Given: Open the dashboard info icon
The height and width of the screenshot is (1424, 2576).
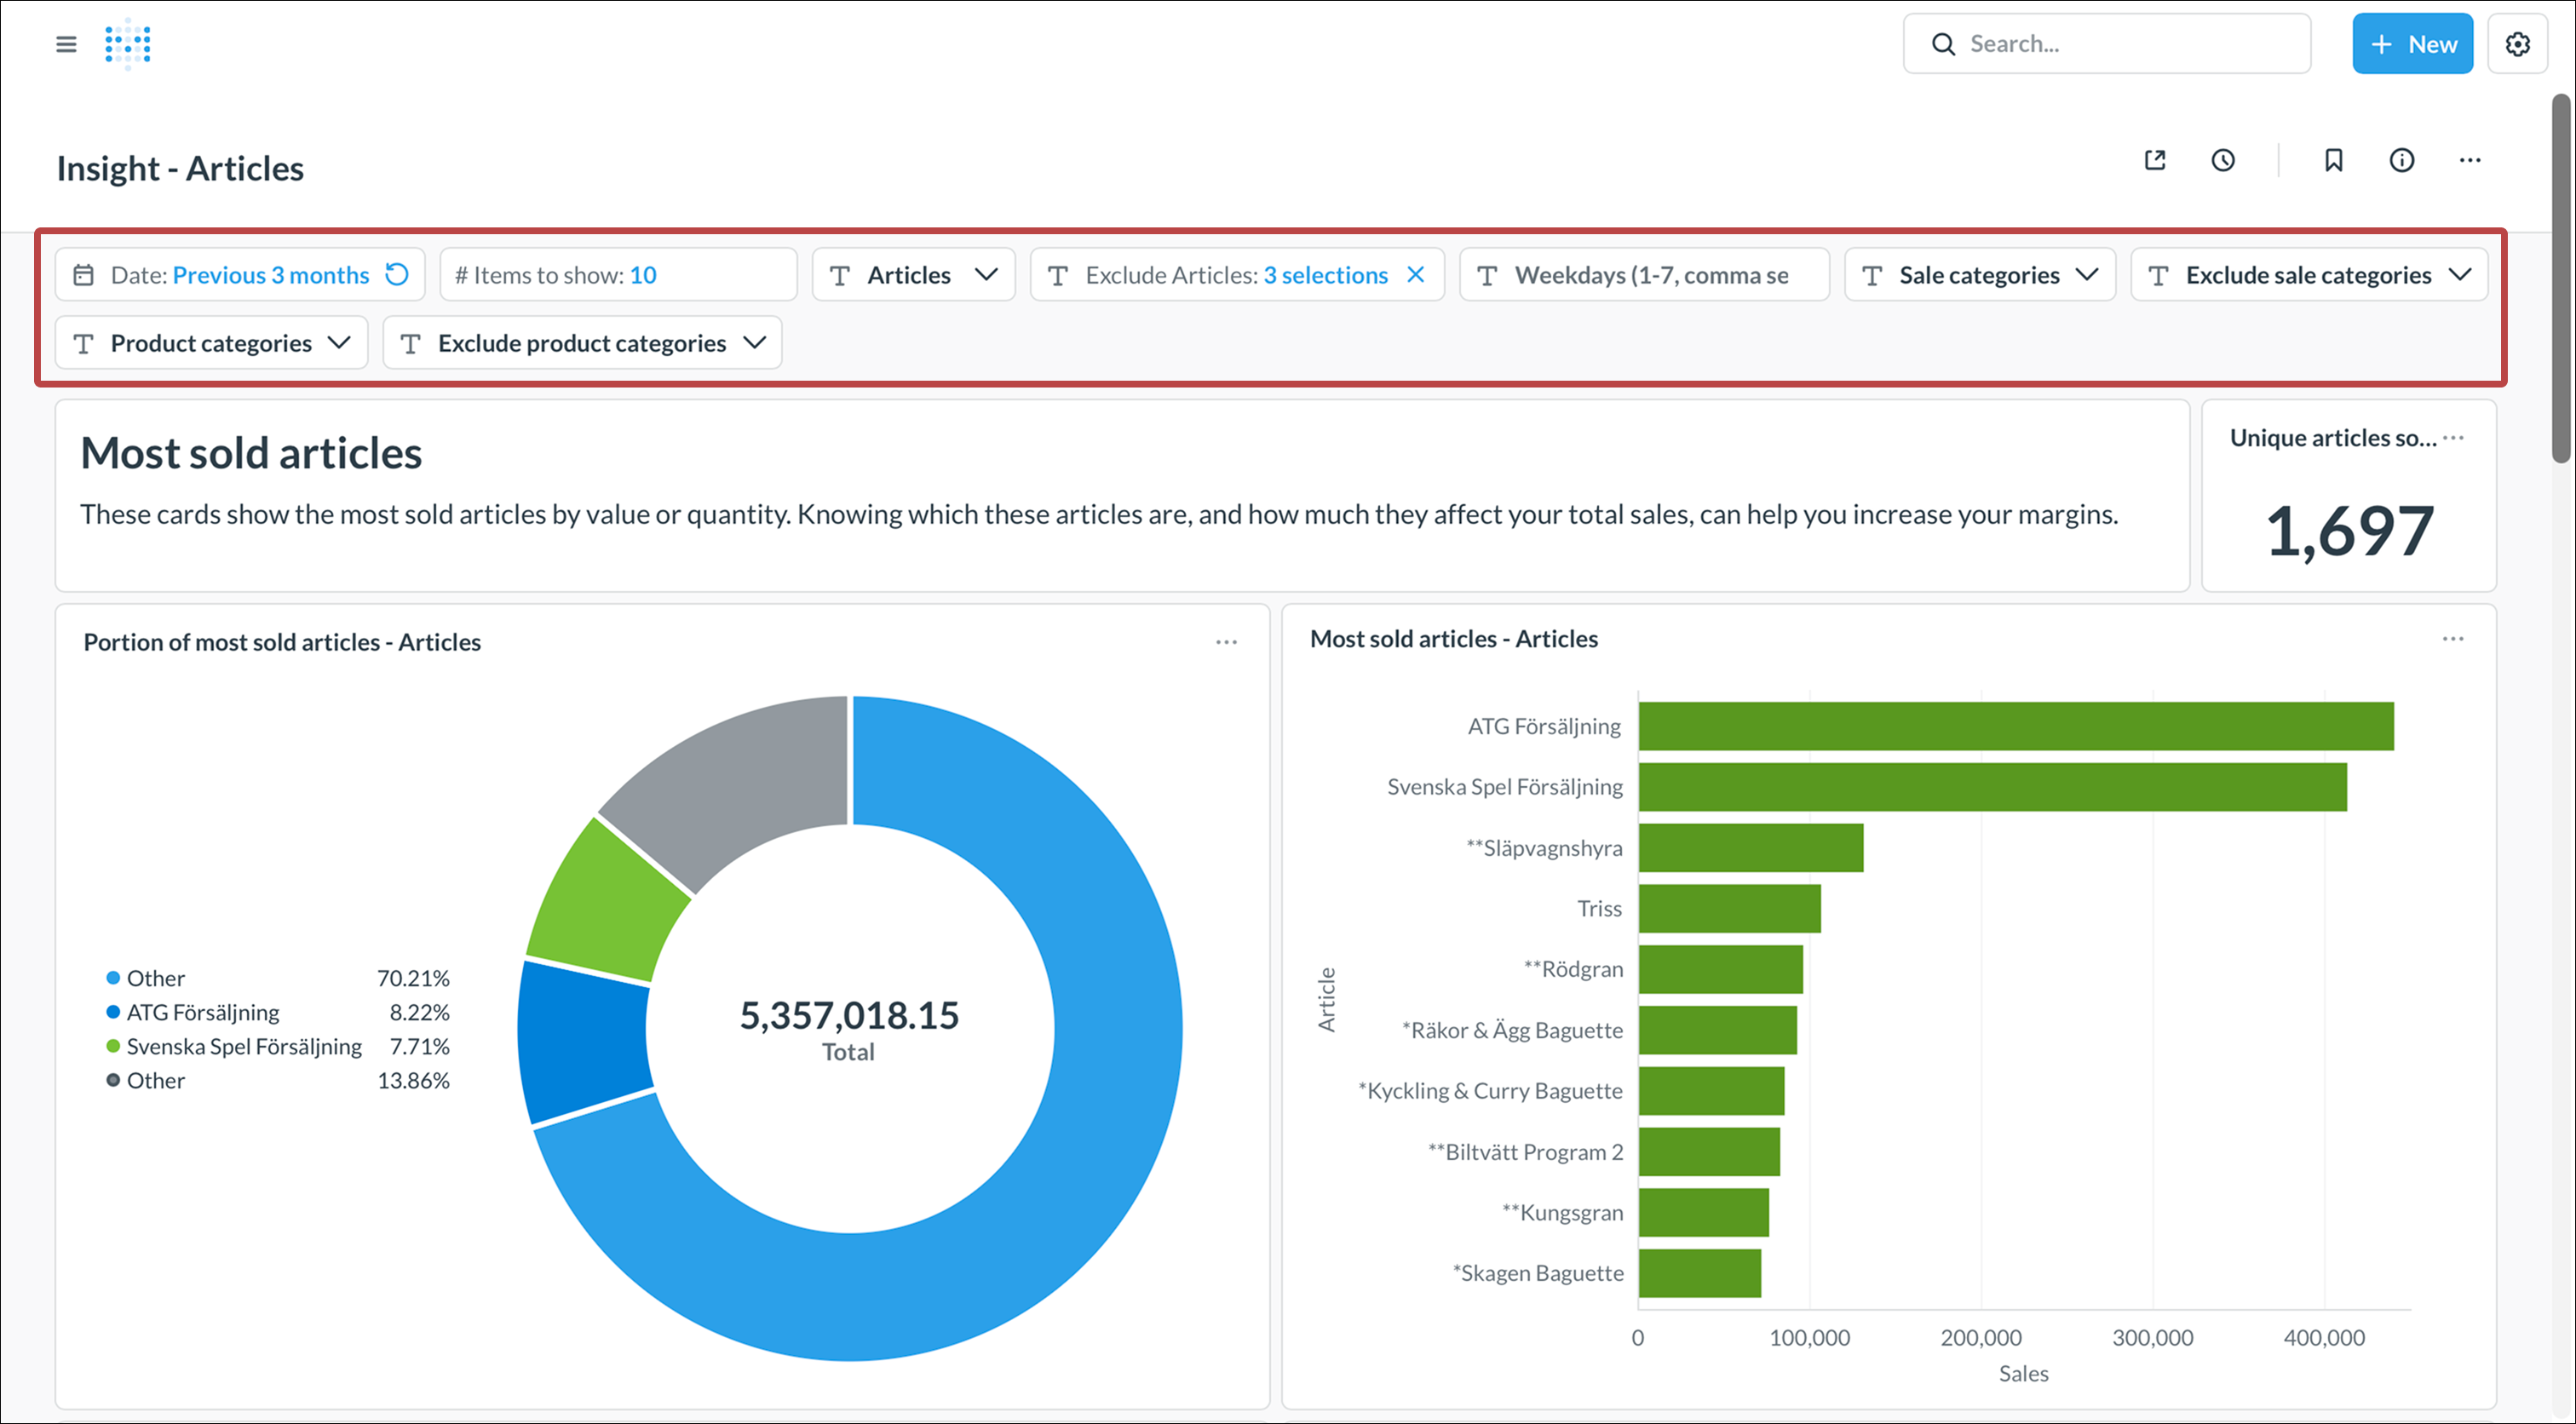Looking at the screenshot, I should click(2401, 160).
